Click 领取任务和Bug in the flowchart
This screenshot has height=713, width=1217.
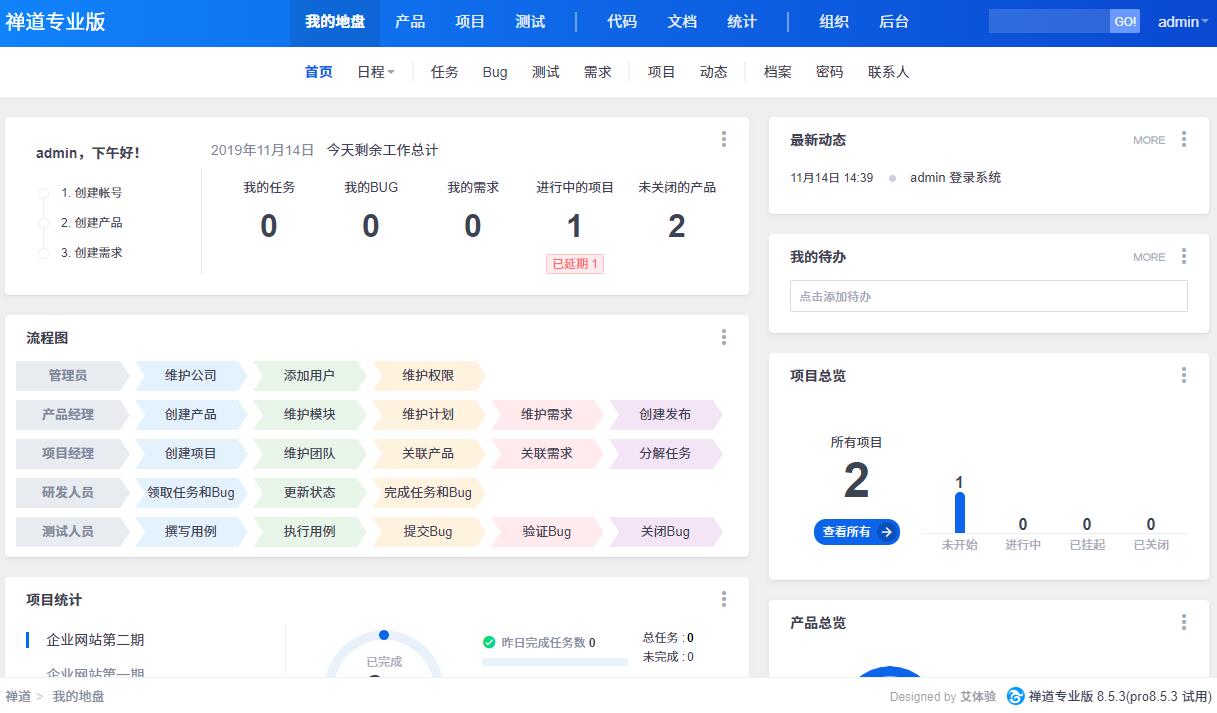(191, 492)
